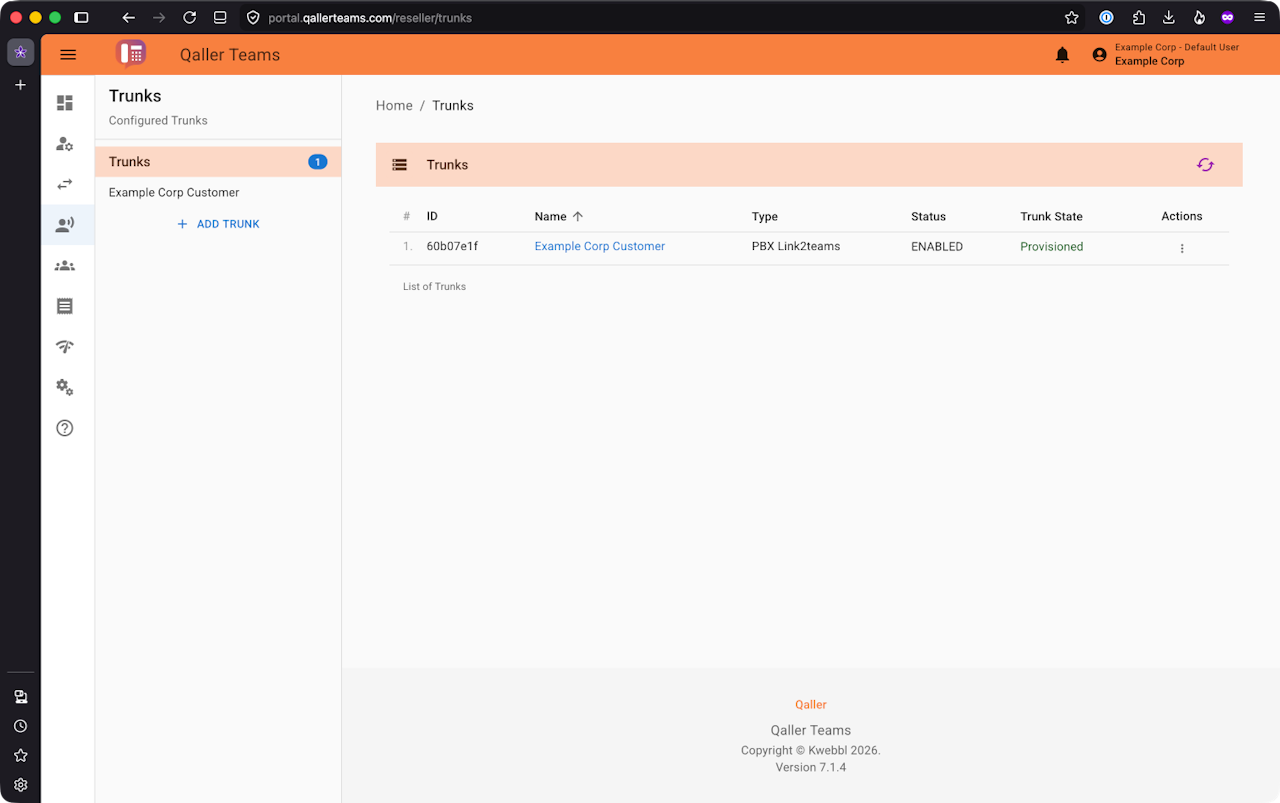Open the transfer arrows sidebar icon

[x=65, y=184]
